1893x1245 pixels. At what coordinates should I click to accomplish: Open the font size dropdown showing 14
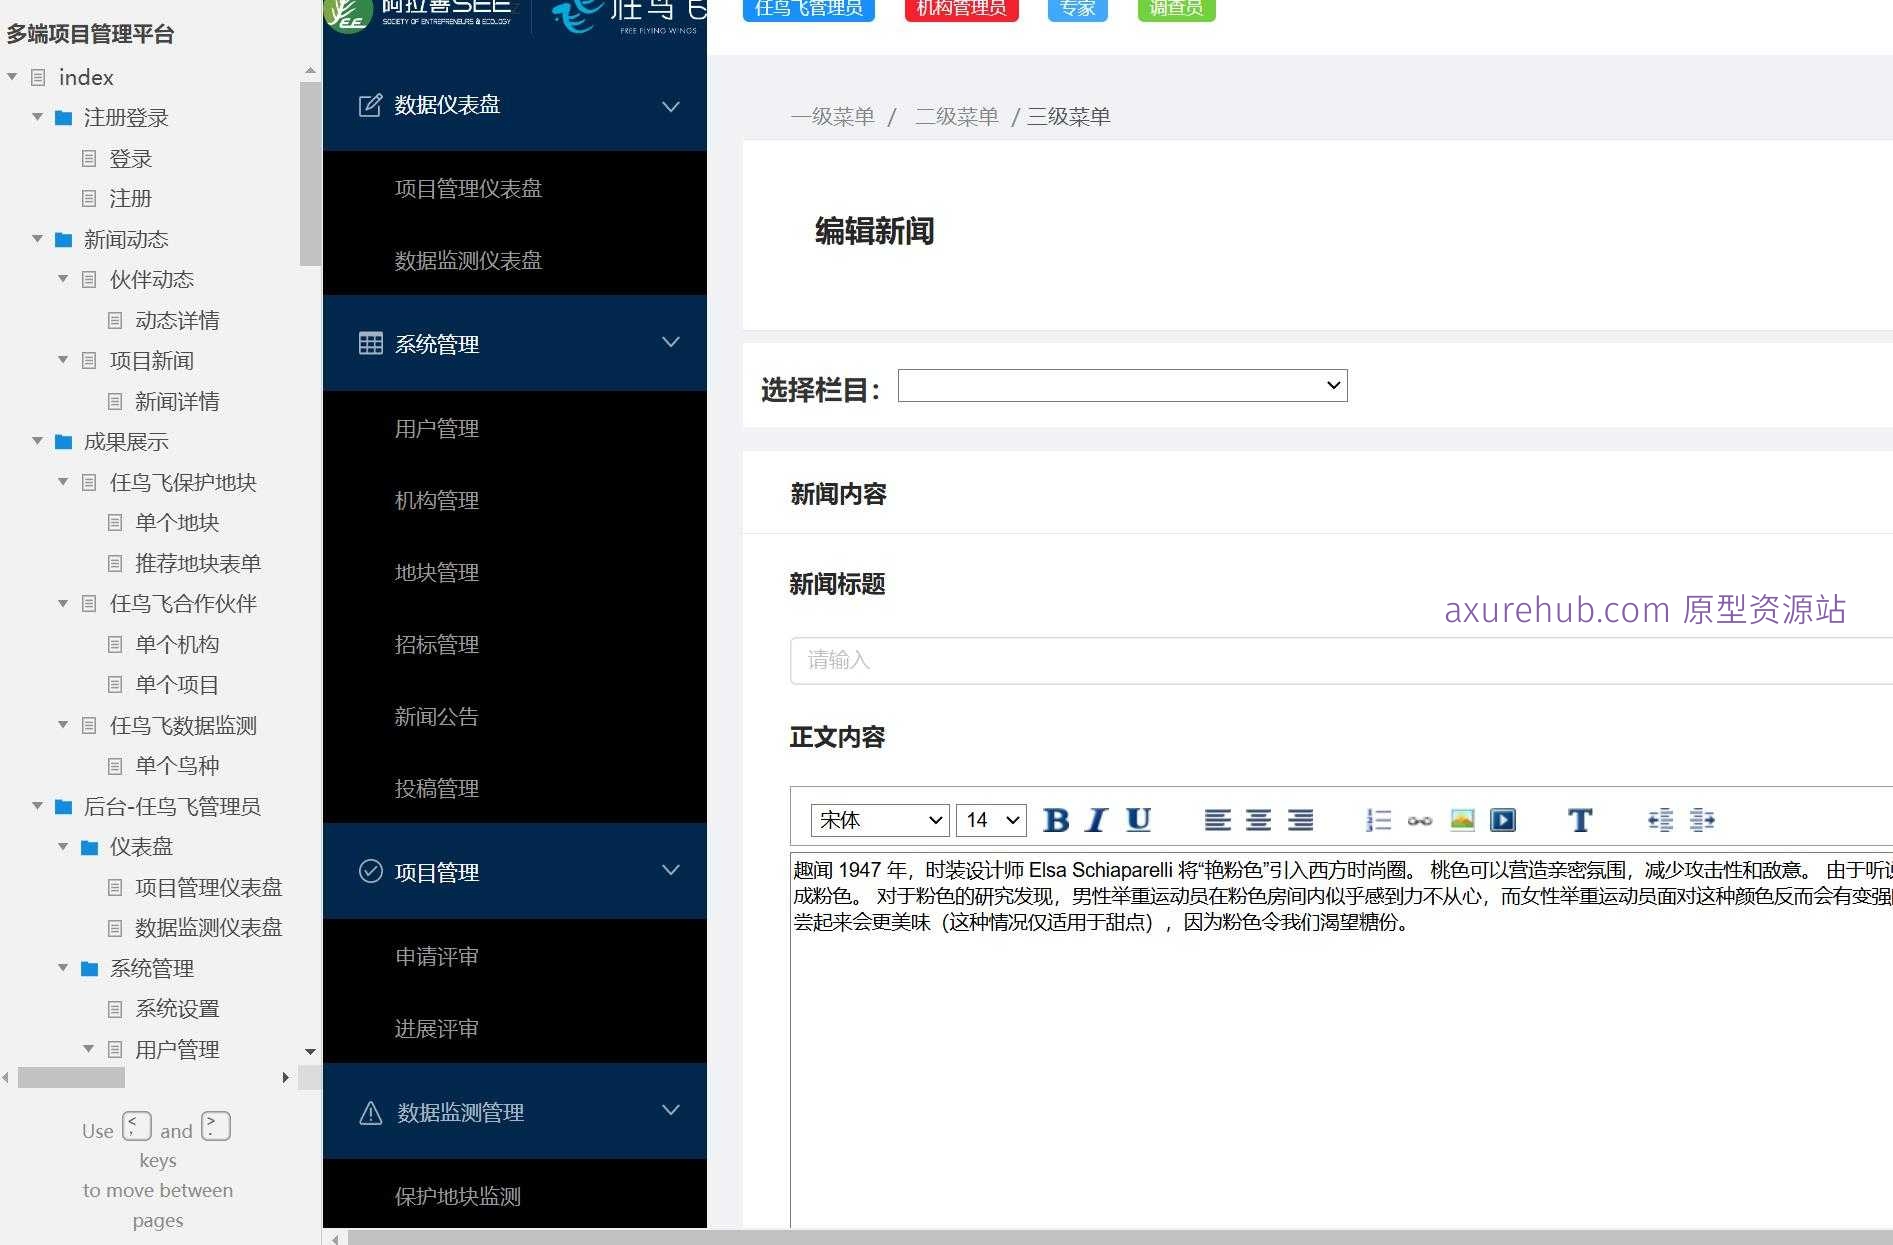[989, 819]
